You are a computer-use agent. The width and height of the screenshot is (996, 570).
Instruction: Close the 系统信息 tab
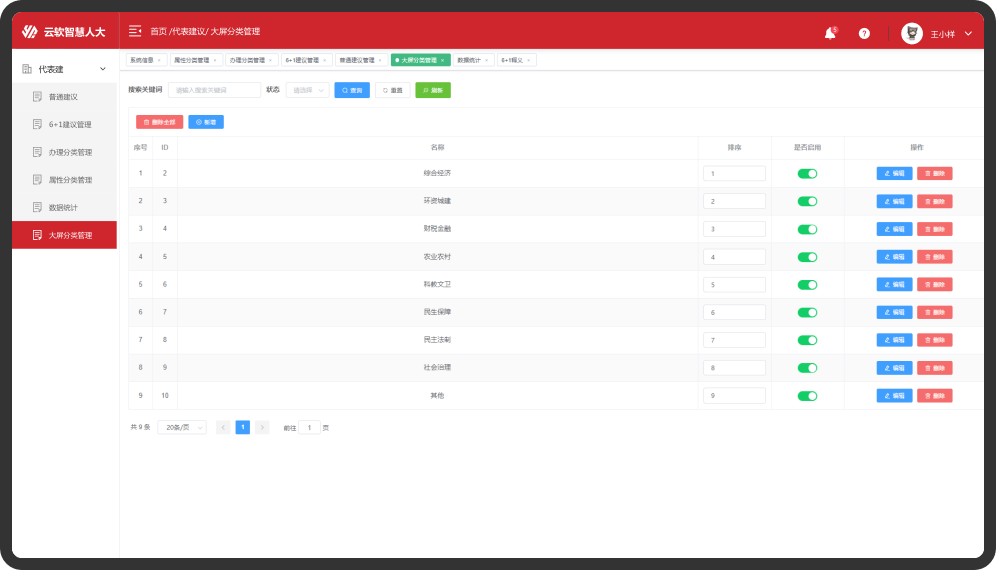coord(159,60)
